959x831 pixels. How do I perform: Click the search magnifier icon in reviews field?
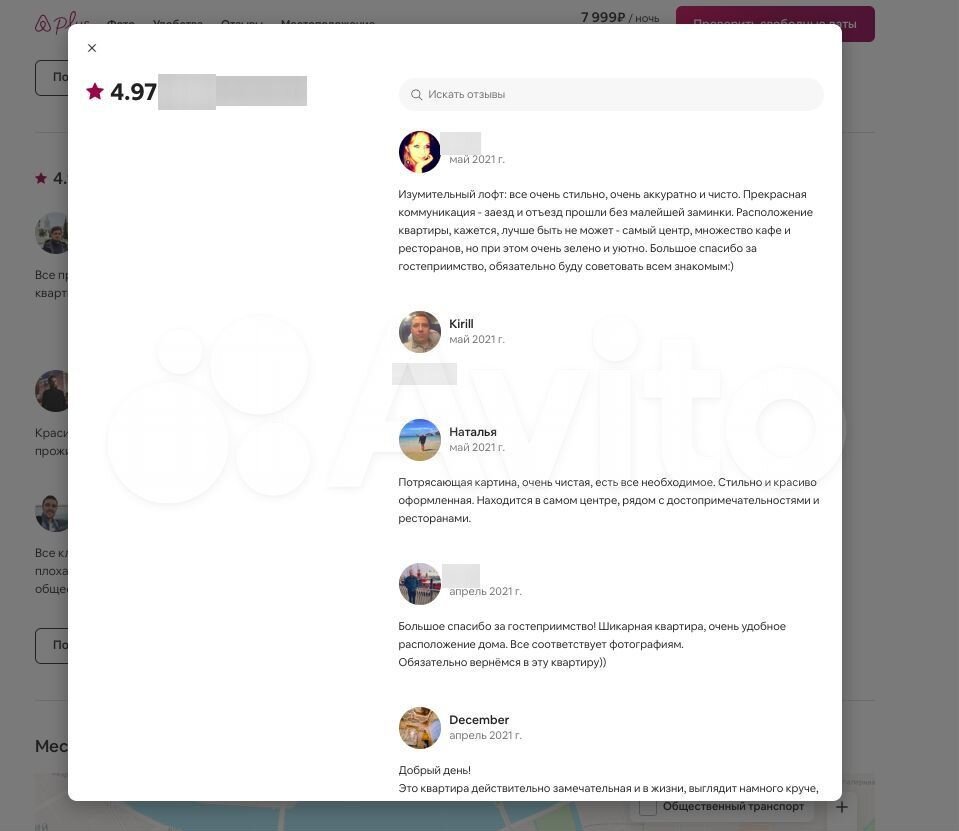(417, 95)
